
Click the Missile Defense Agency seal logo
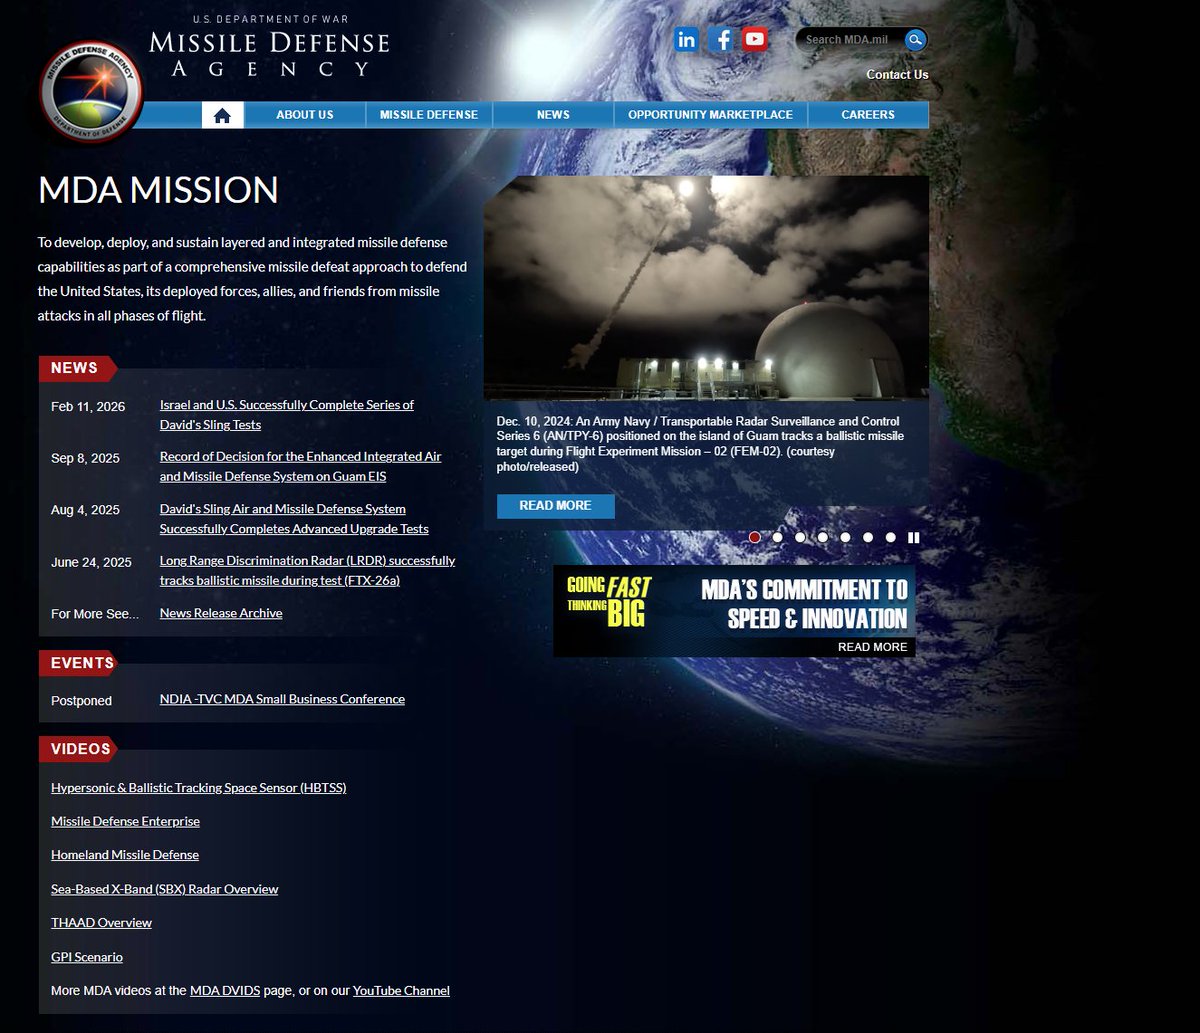tap(91, 92)
